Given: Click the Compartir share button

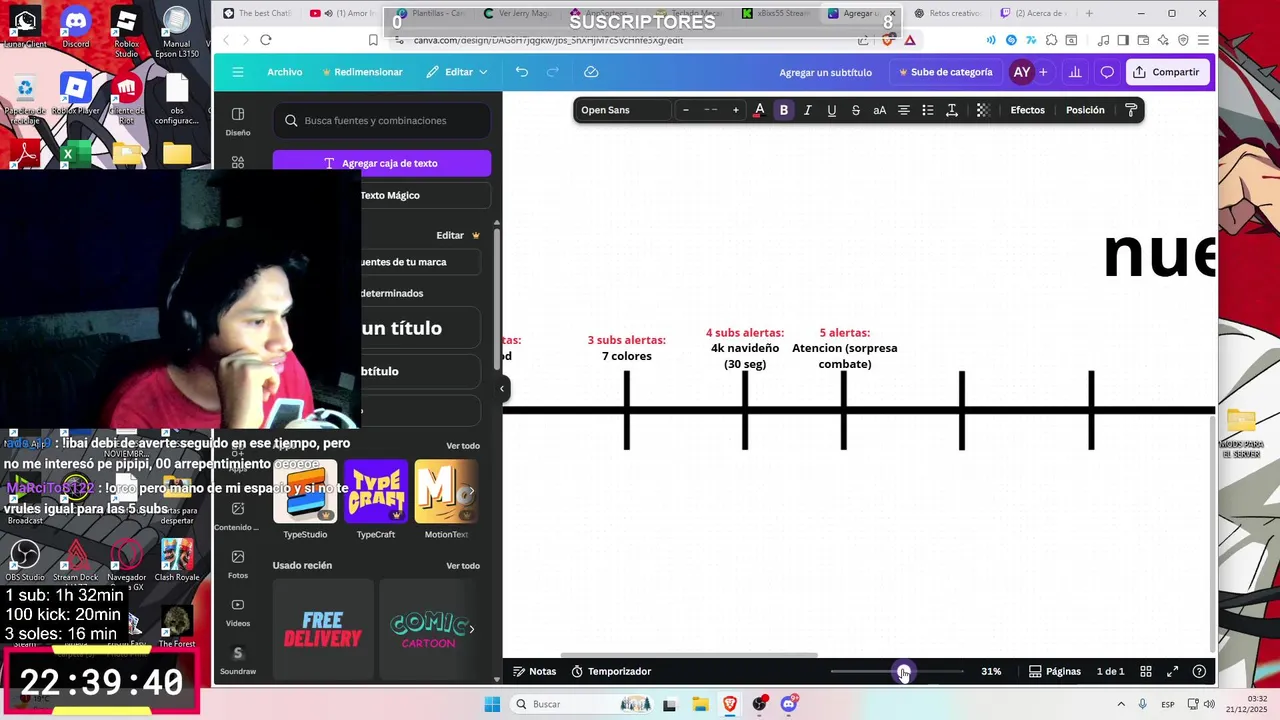Looking at the screenshot, I should [x=1165, y=72].
